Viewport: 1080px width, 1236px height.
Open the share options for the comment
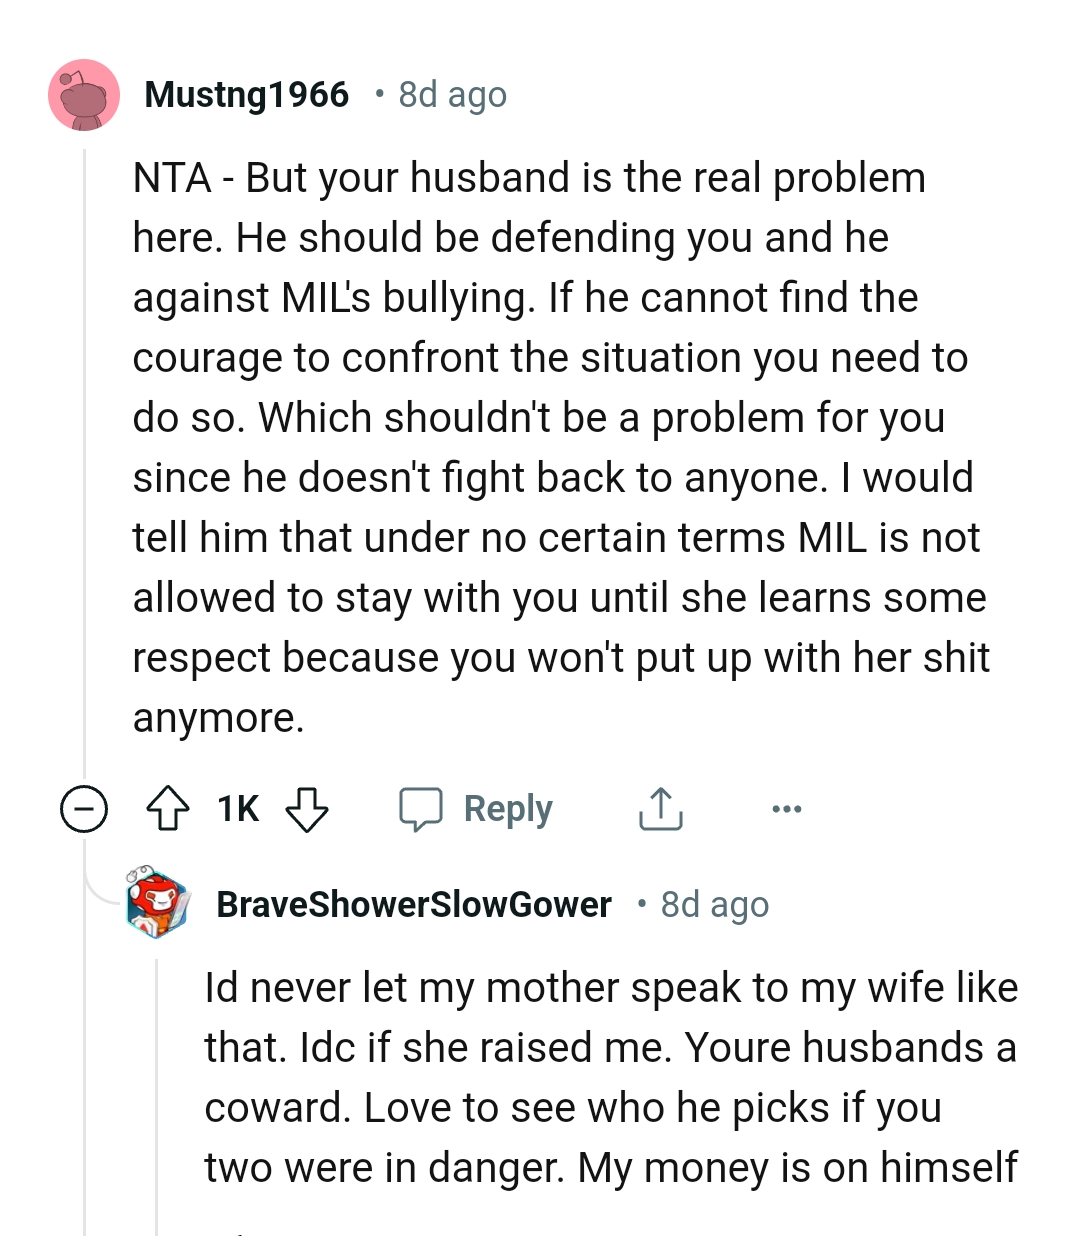pyautogui.click(x=660, y=809)
